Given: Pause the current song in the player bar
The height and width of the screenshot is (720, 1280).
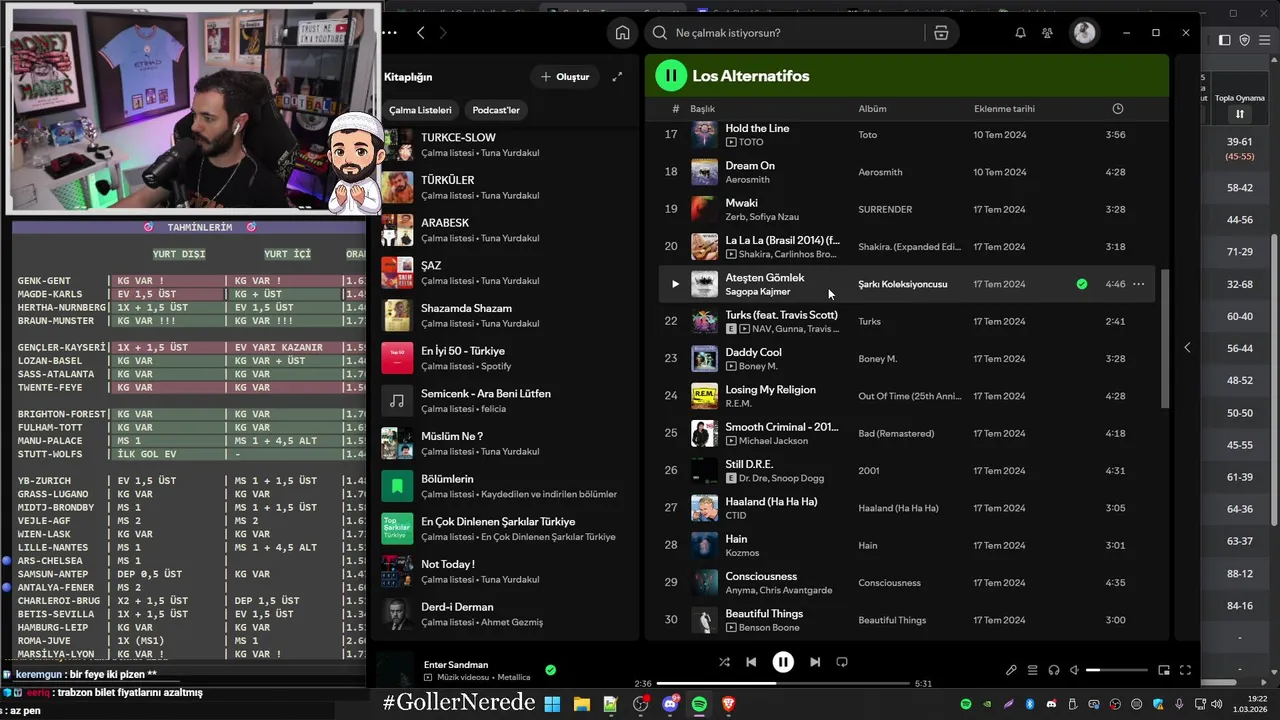Looking at the screenshot, I should 783,662.
